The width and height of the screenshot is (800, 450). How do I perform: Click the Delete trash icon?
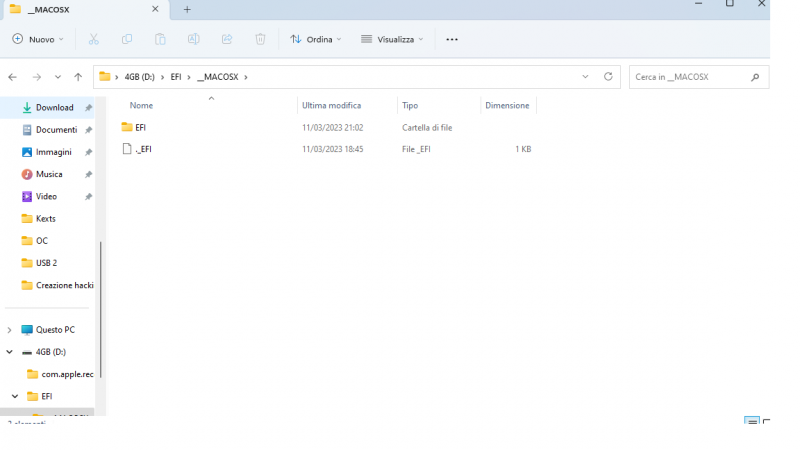(x=260, y=39)
